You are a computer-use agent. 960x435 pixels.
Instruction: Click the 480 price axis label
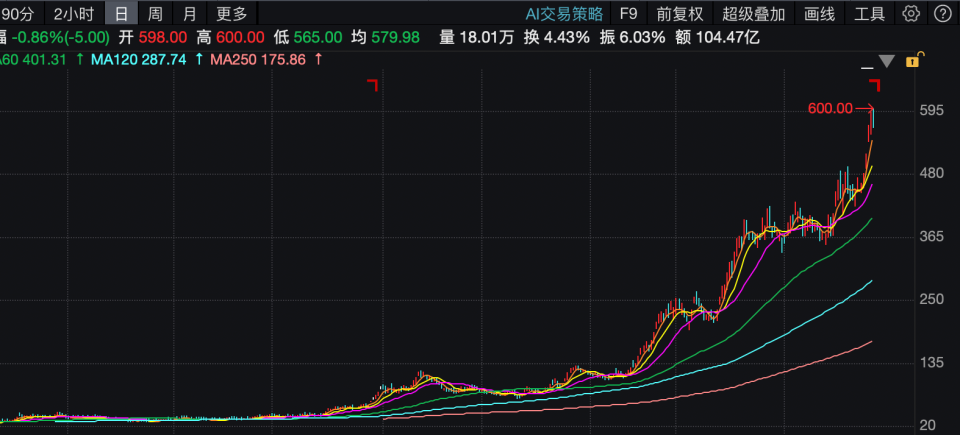pyautogui.click(x=934, y=173)
